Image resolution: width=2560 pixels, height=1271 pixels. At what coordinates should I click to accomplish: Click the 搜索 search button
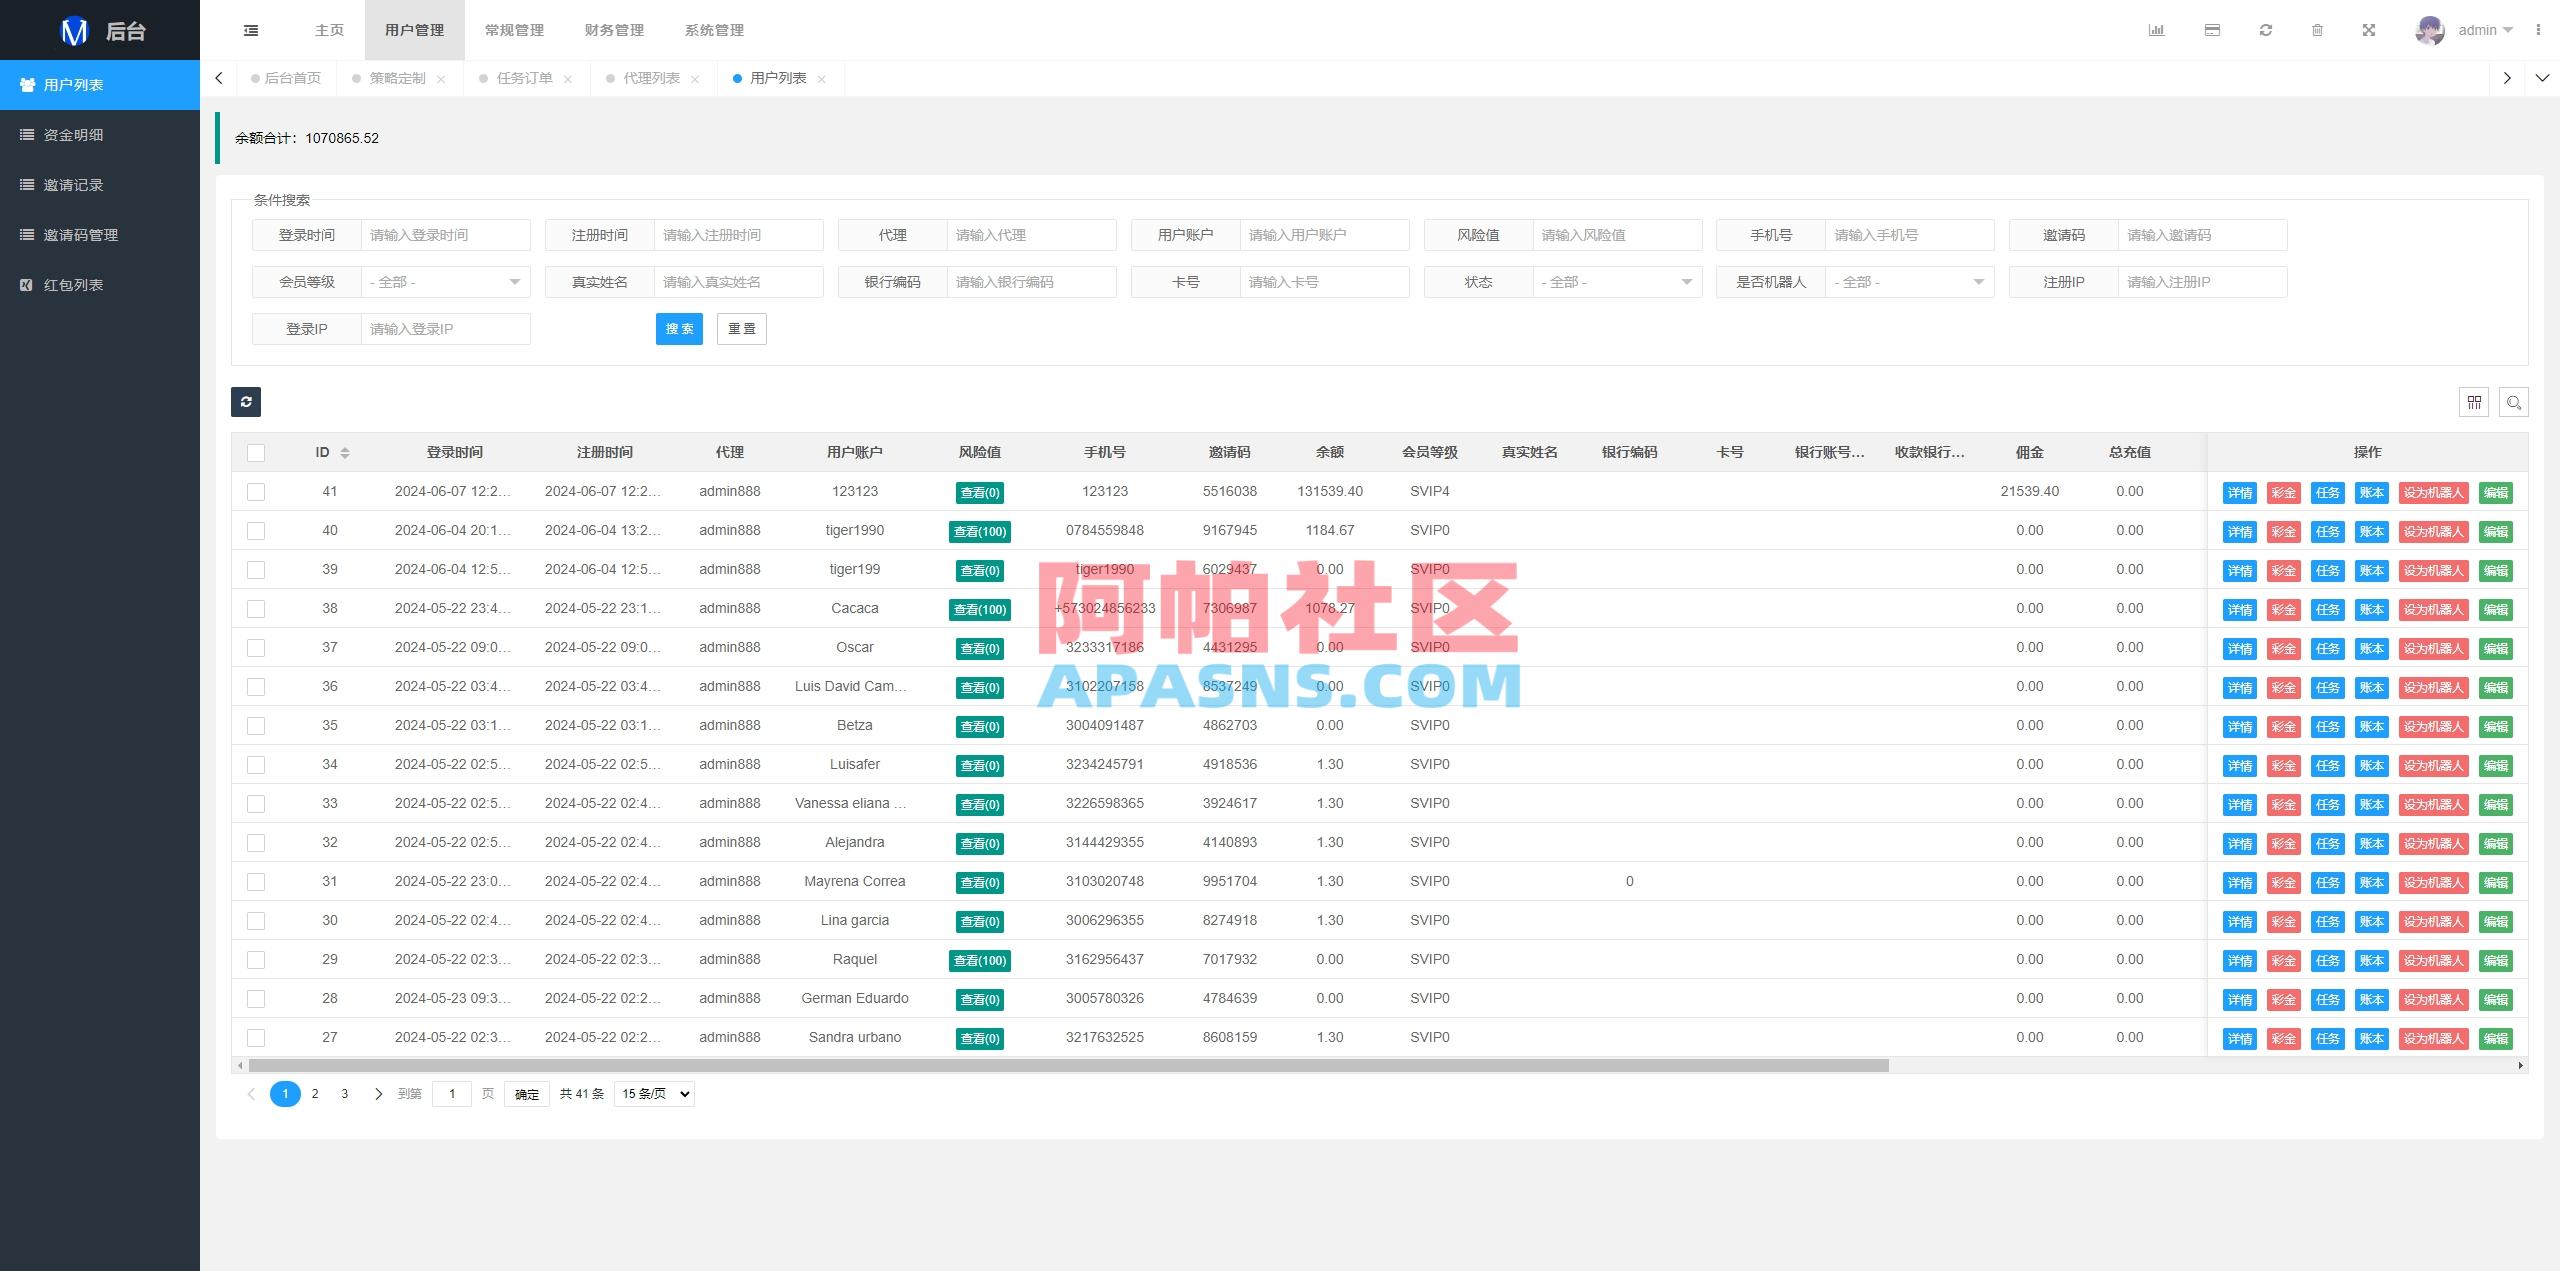[x=679, y=328]
